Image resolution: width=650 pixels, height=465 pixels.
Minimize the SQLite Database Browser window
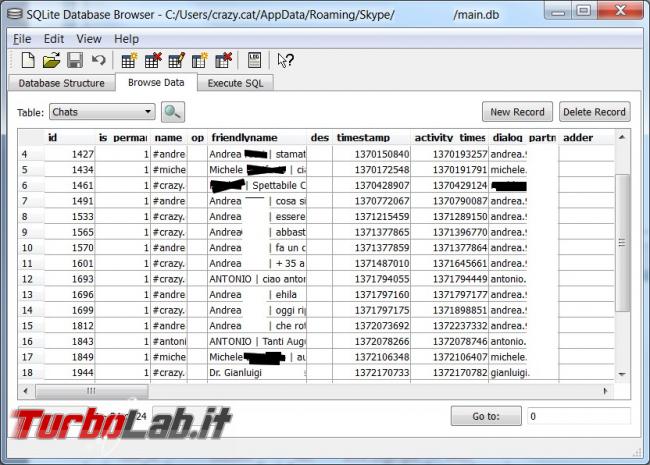(558, 10)
